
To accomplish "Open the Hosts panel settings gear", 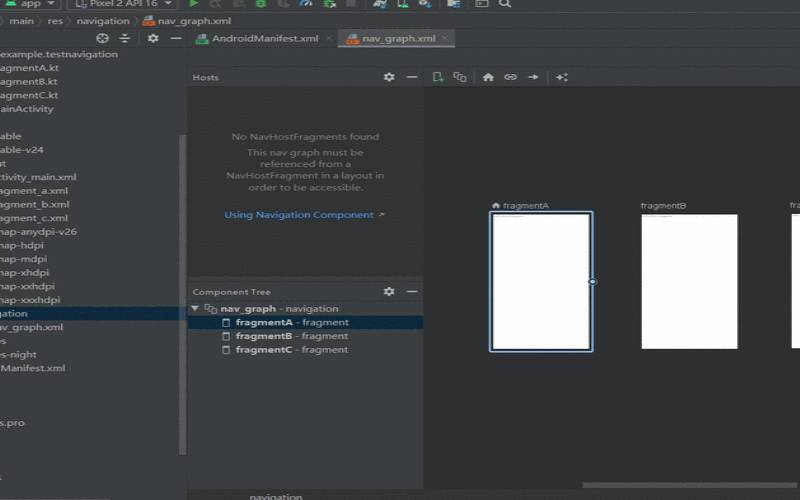I will coord(389,77).
